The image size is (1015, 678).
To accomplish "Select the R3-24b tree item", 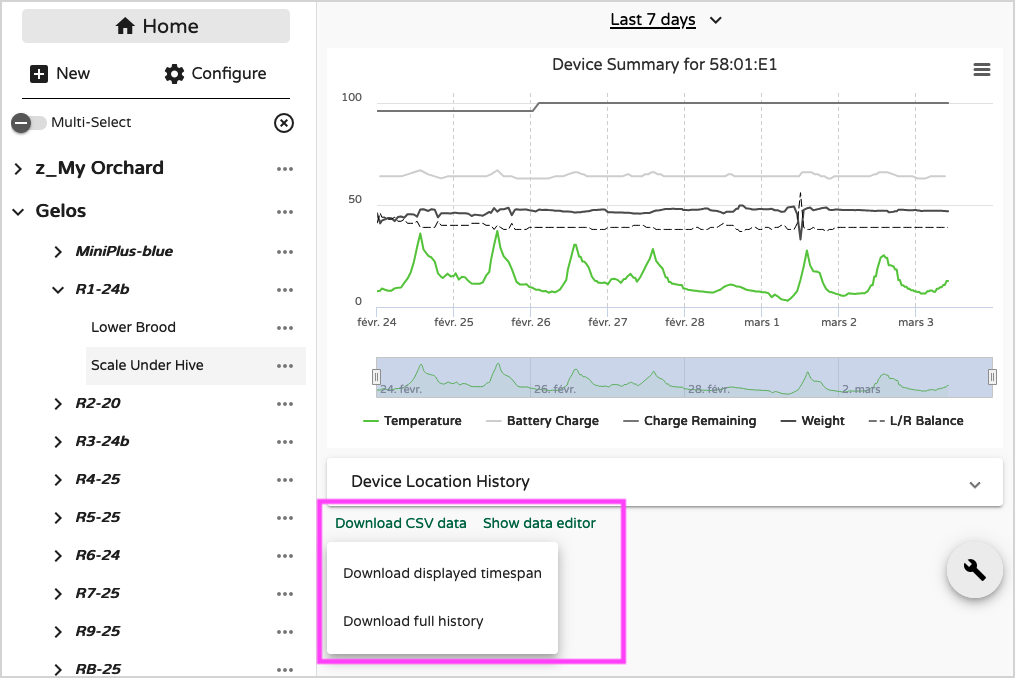I will pos(103,442).
